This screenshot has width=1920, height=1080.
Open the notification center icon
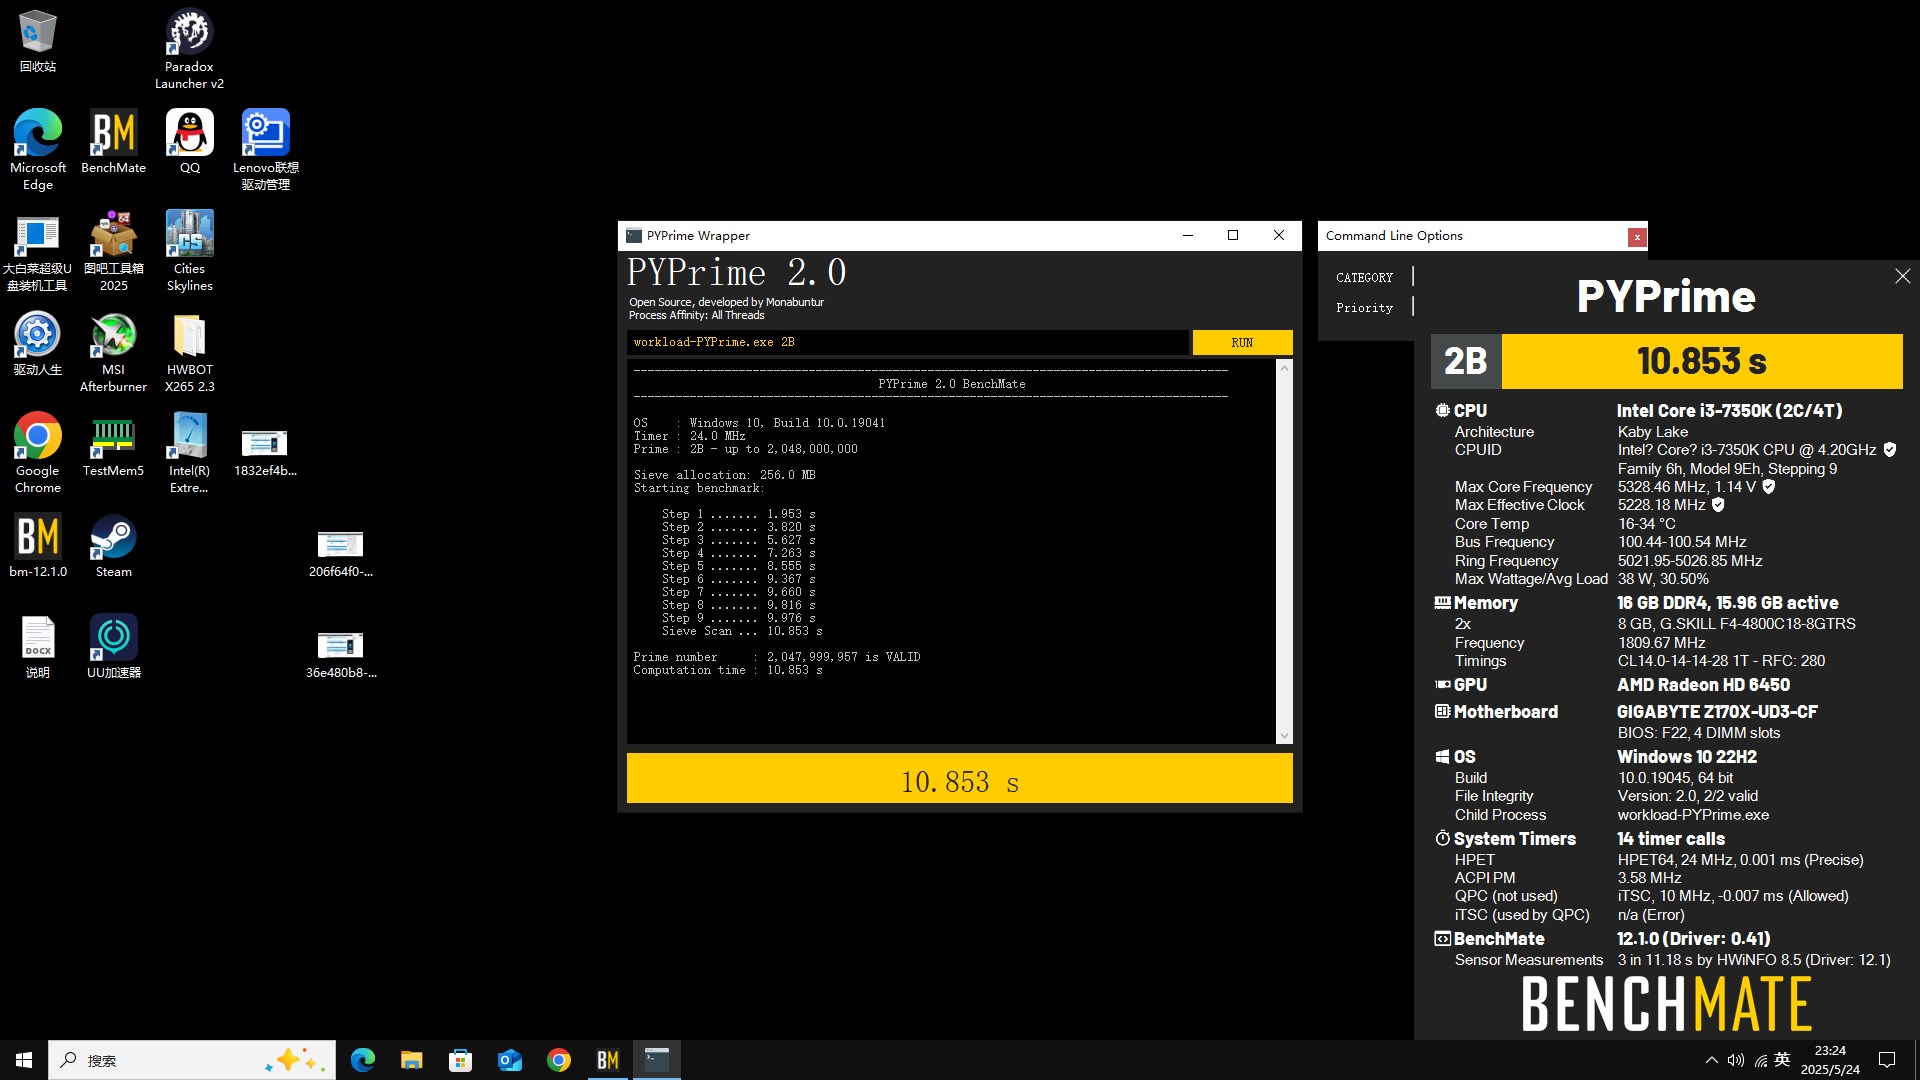point(1887,1060)
